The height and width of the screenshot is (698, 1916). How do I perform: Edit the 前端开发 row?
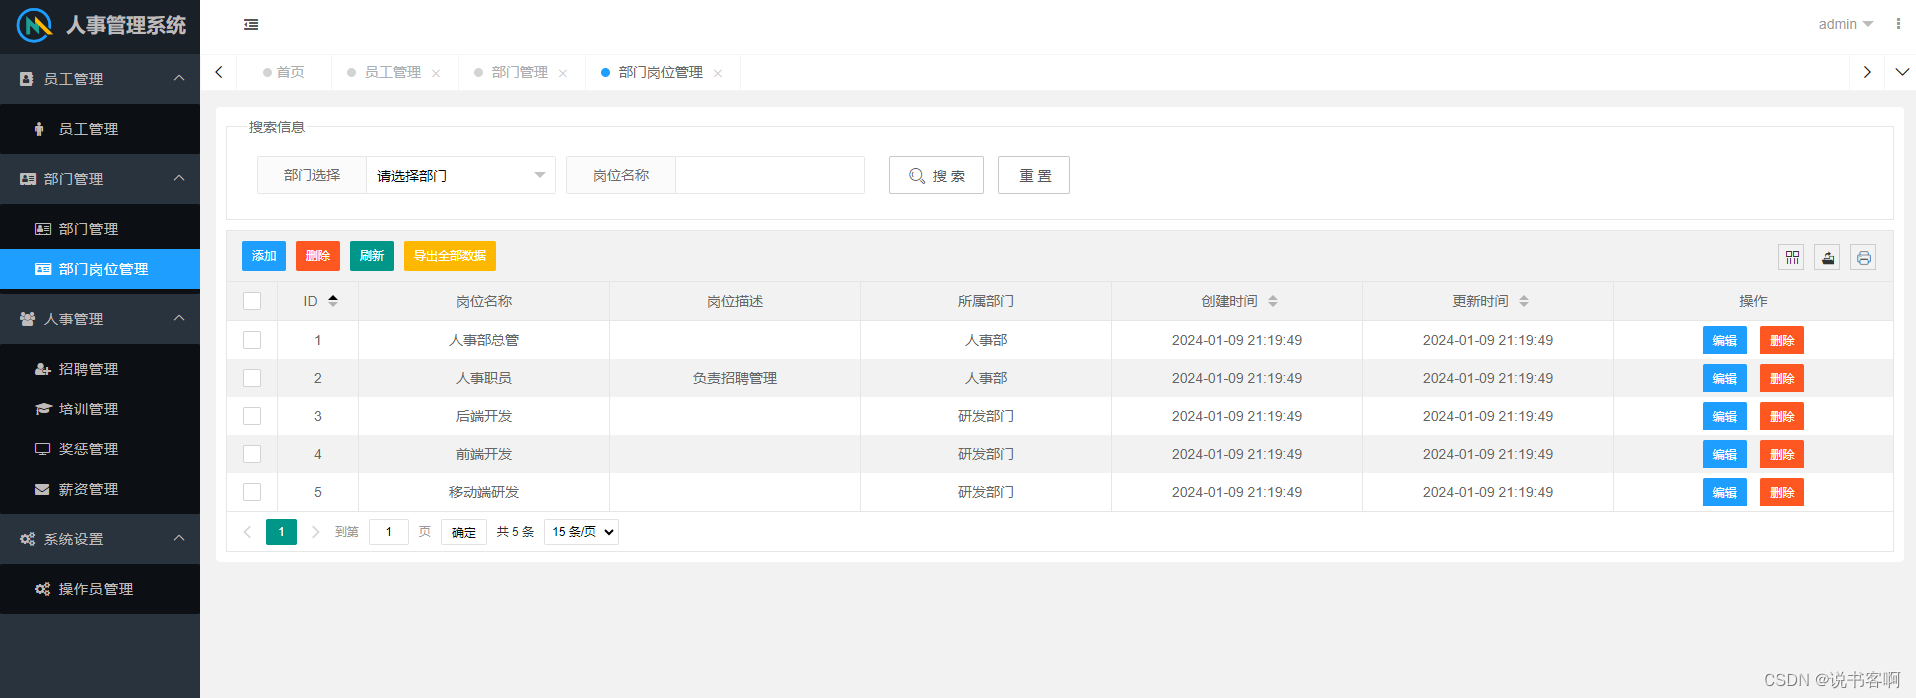pos(1725,454)
